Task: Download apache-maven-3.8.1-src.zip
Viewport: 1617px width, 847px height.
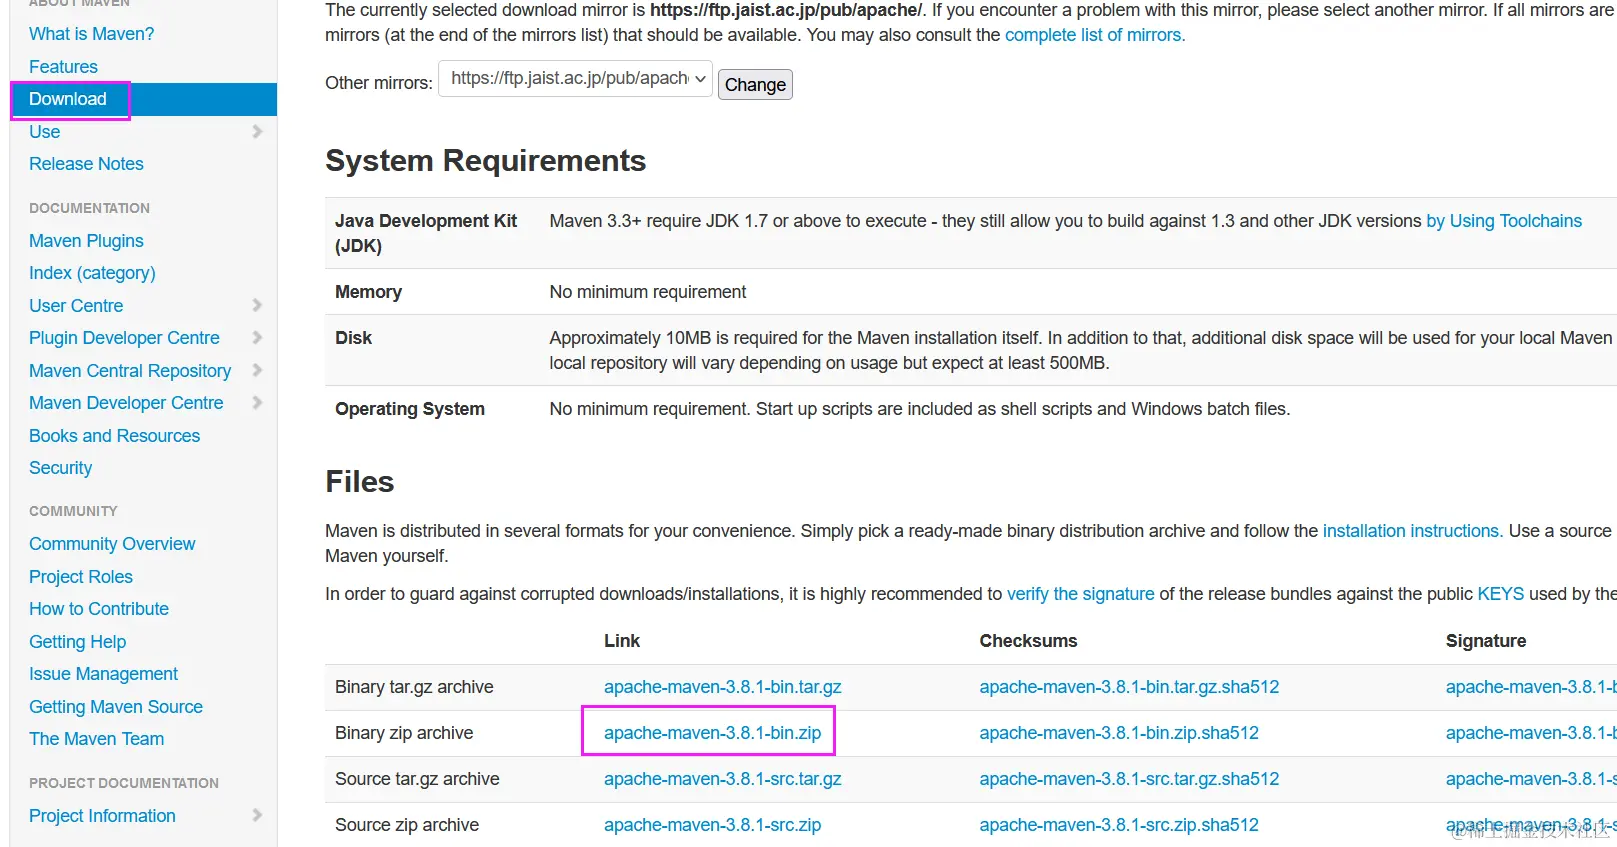Action: [x=712, y=825]
